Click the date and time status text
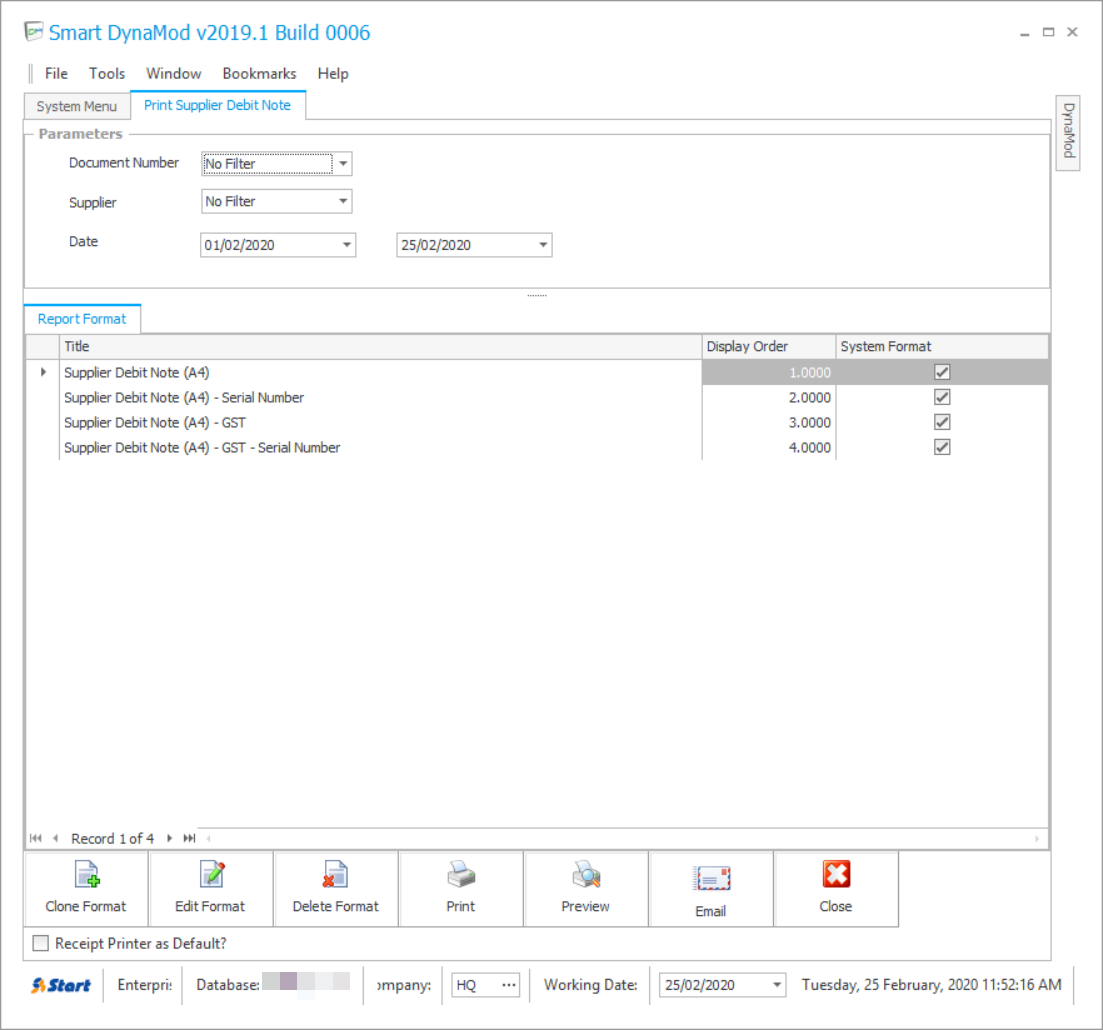The height and width of the screenshot is (1030, 1103). click(931, 985)
